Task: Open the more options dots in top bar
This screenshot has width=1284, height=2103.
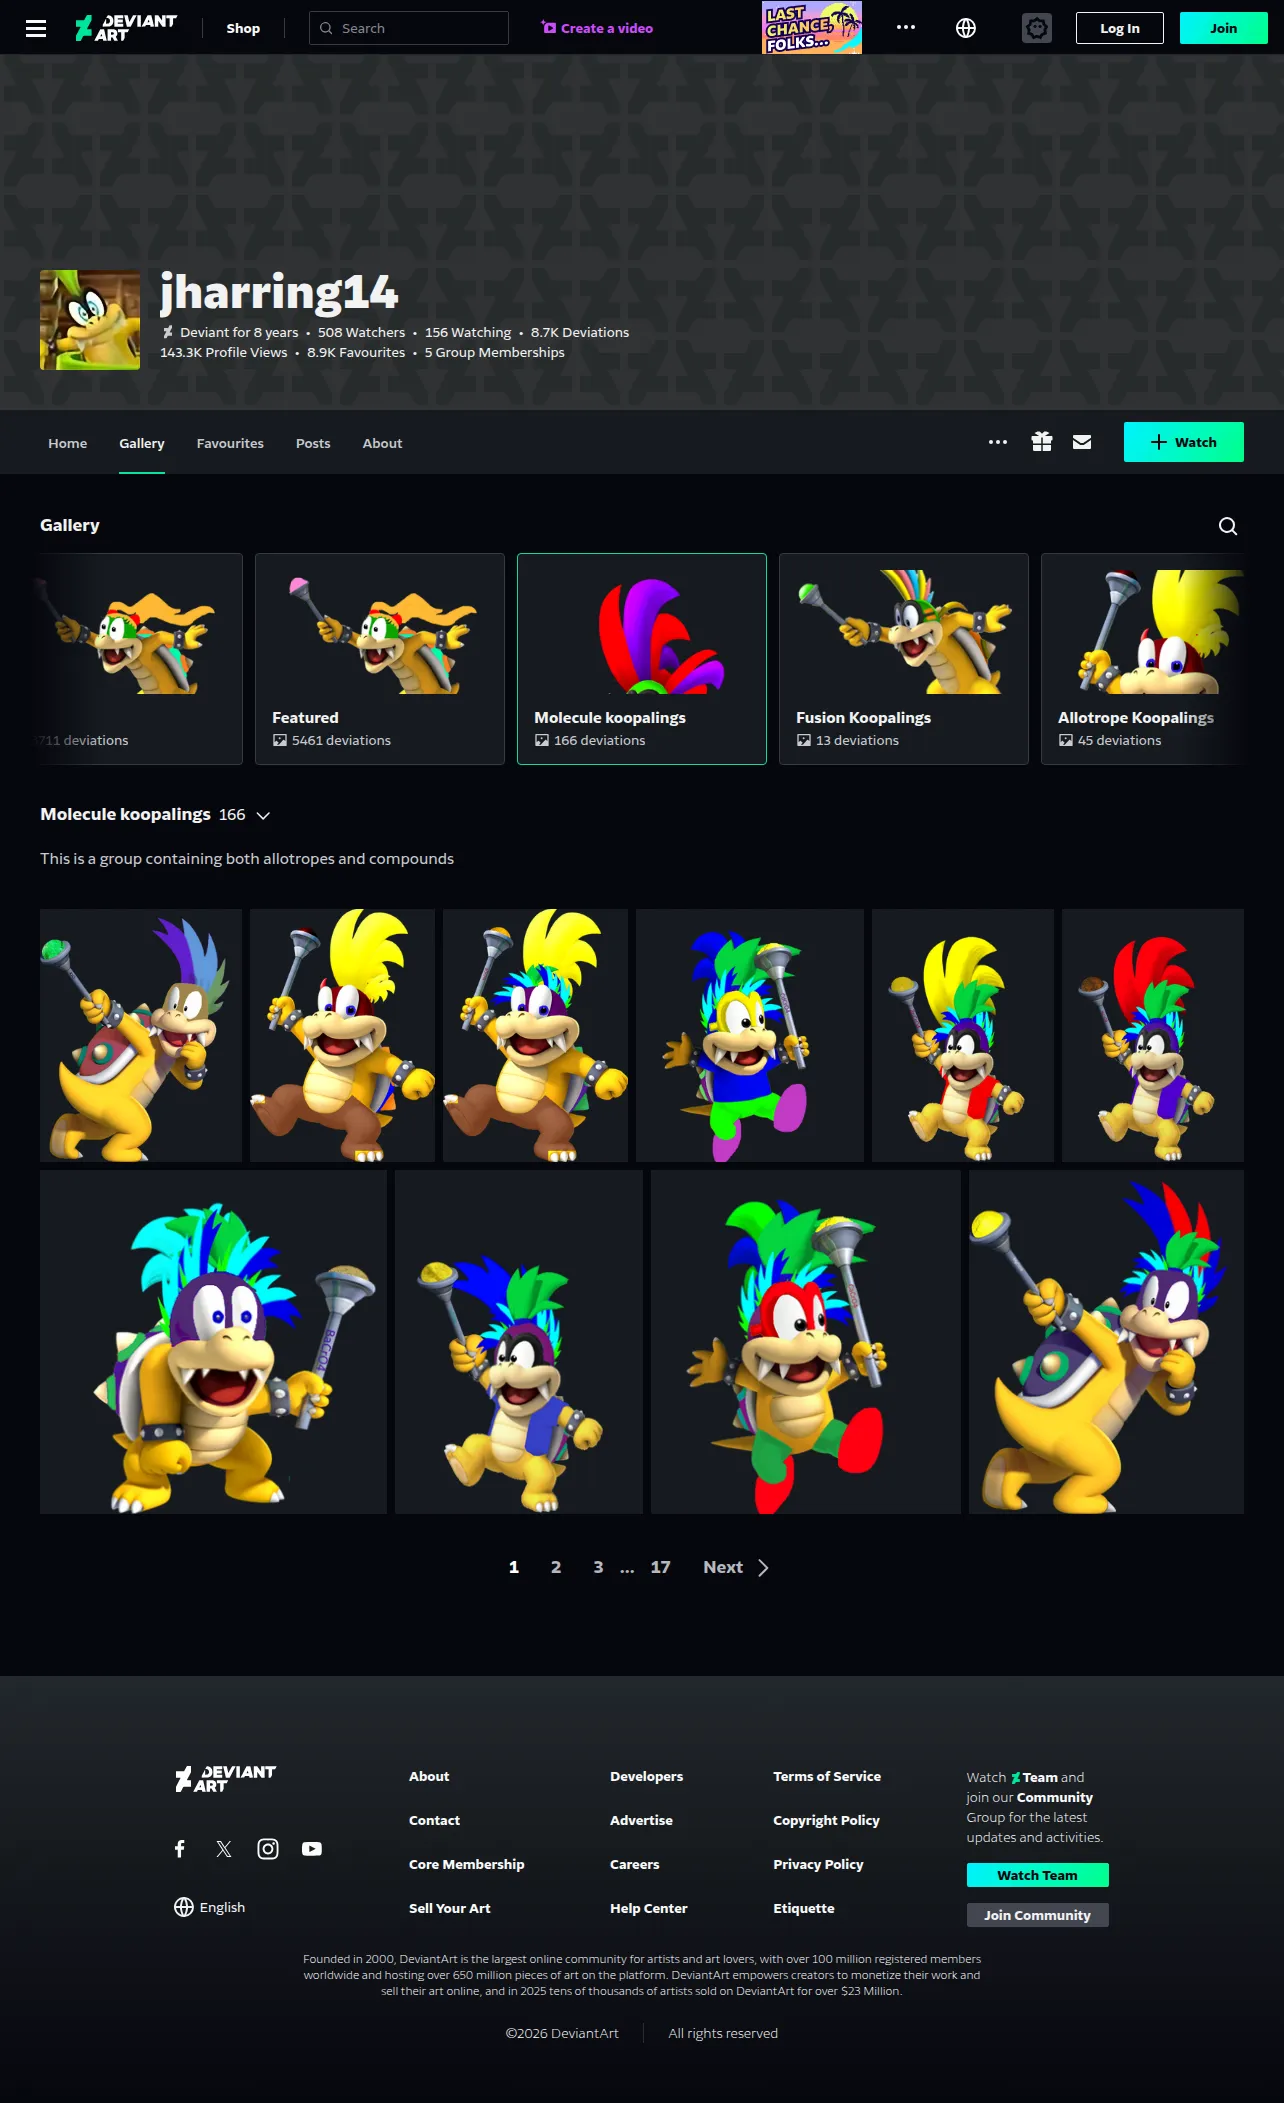Action: [x=906, y=28]
